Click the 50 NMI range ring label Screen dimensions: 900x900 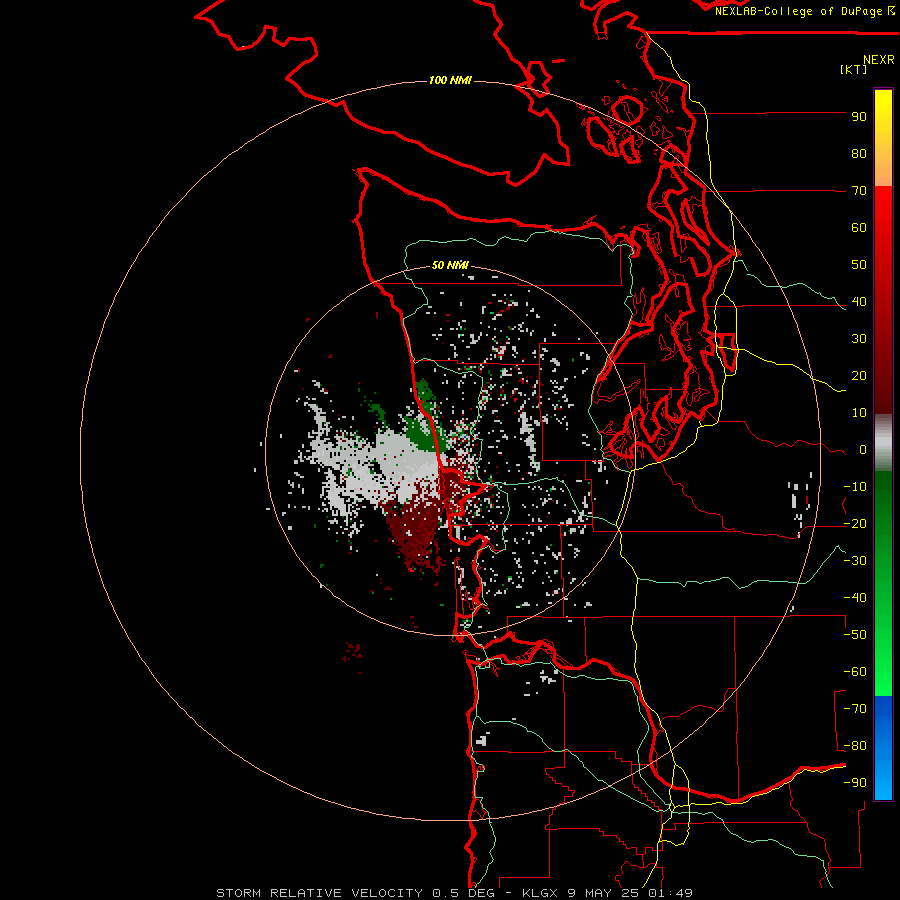(x=450, y=265)
